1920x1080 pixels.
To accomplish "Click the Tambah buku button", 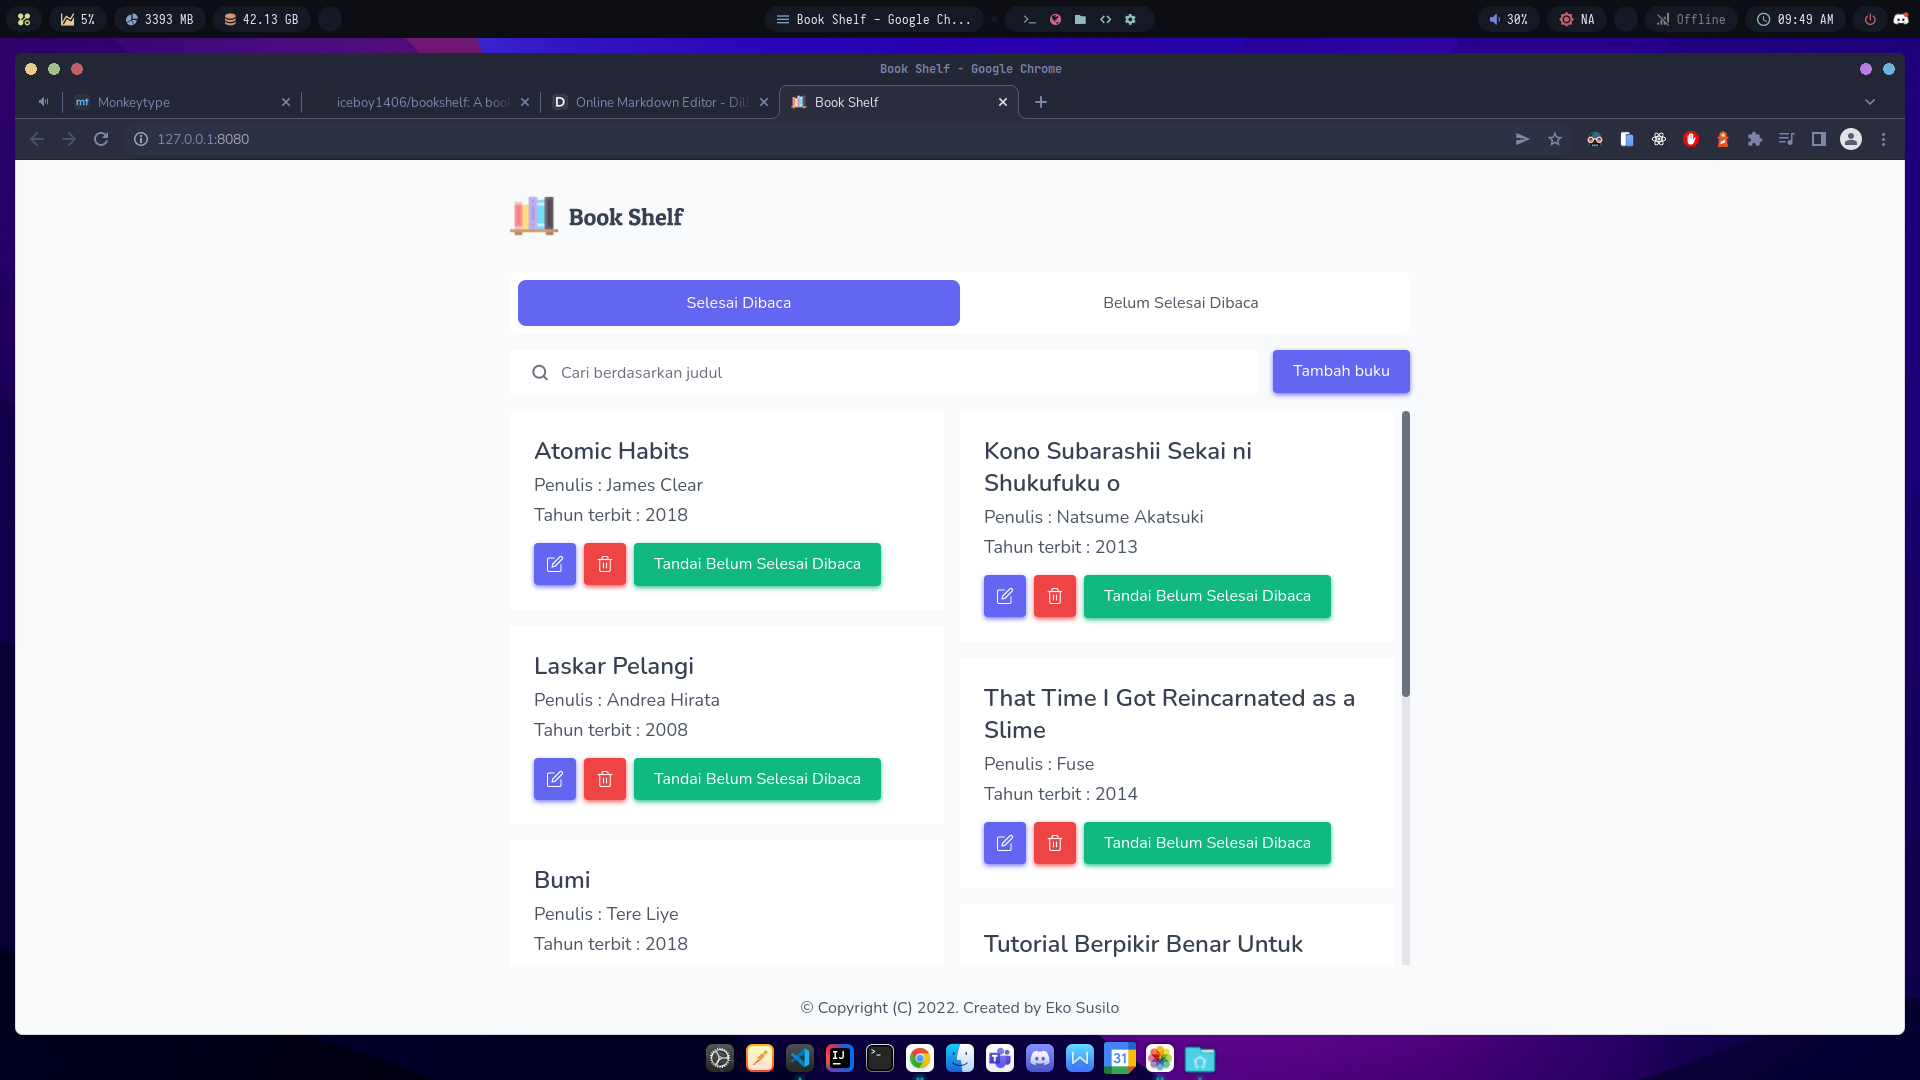I will (1341, 371).
